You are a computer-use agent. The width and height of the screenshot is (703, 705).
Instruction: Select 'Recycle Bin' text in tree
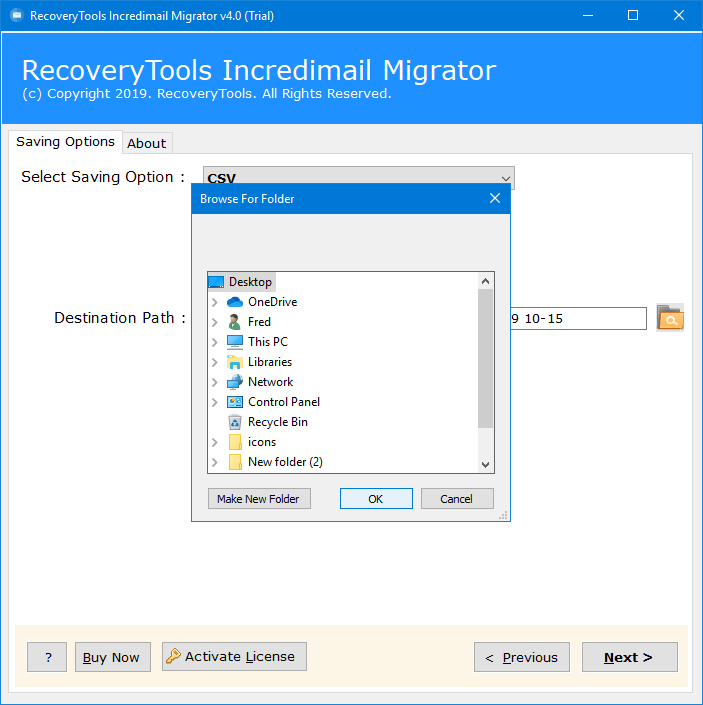point(278,422)
